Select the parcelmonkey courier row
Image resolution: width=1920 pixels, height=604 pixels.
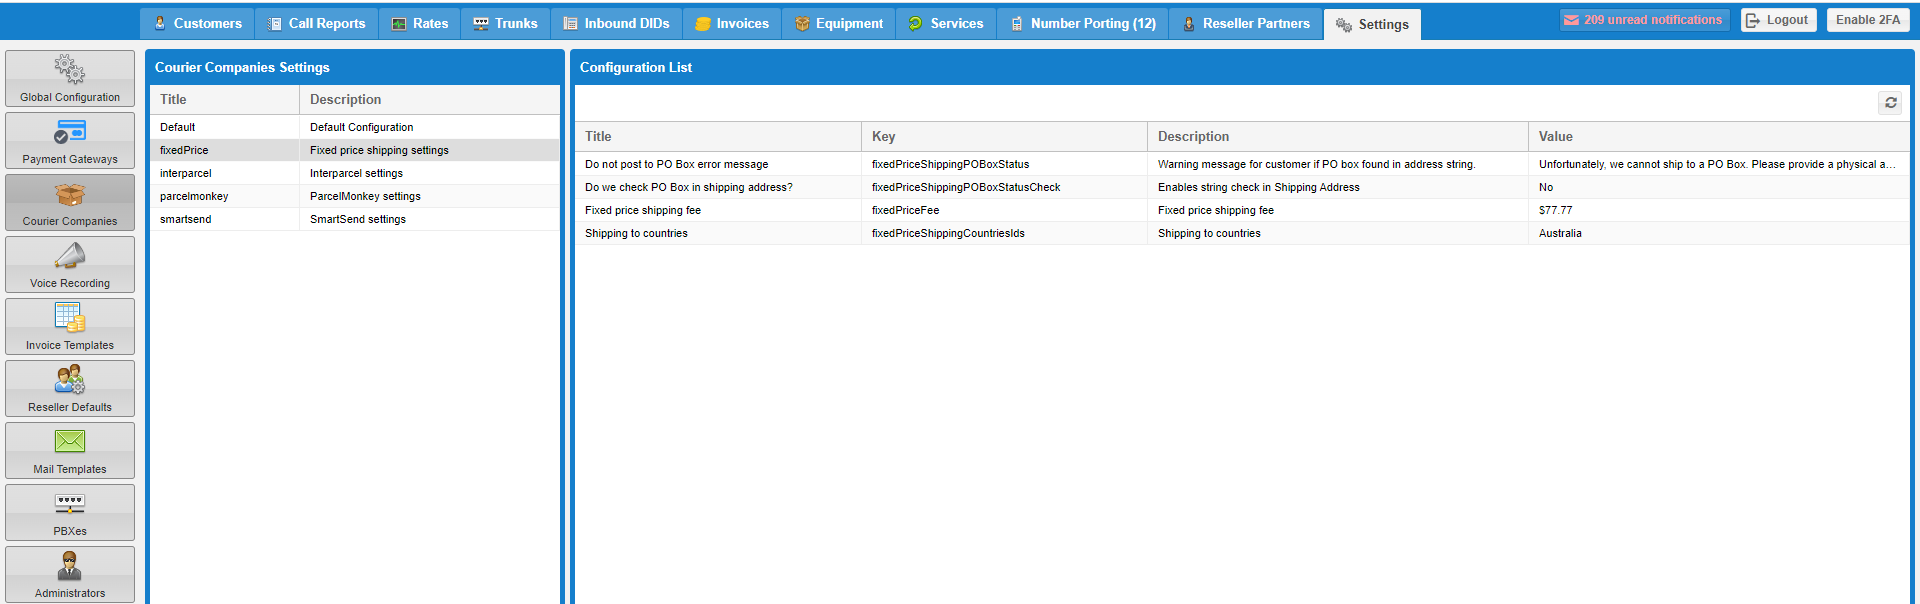pyautogui.click(x=355, y=196)
